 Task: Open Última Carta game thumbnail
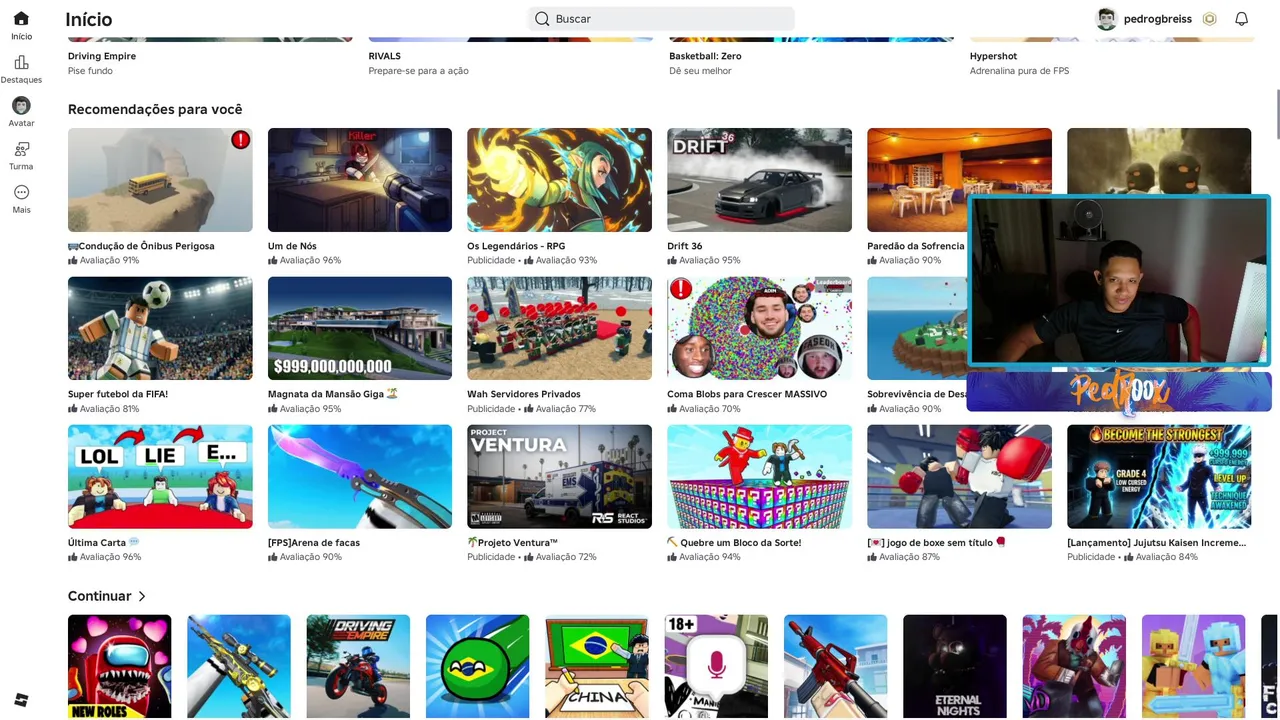pyautogui.click(x=160, y=477)
